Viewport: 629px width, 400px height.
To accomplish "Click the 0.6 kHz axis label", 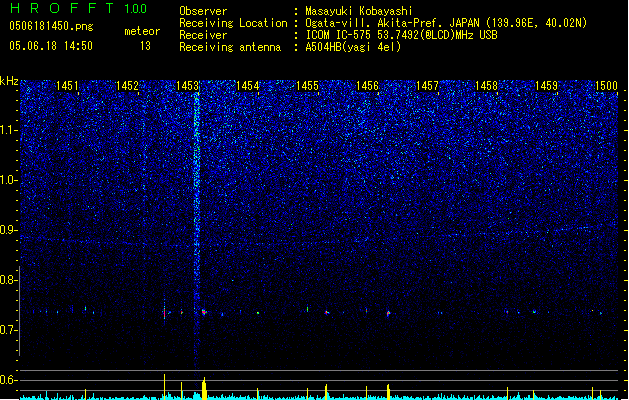I will coord(9,380).
